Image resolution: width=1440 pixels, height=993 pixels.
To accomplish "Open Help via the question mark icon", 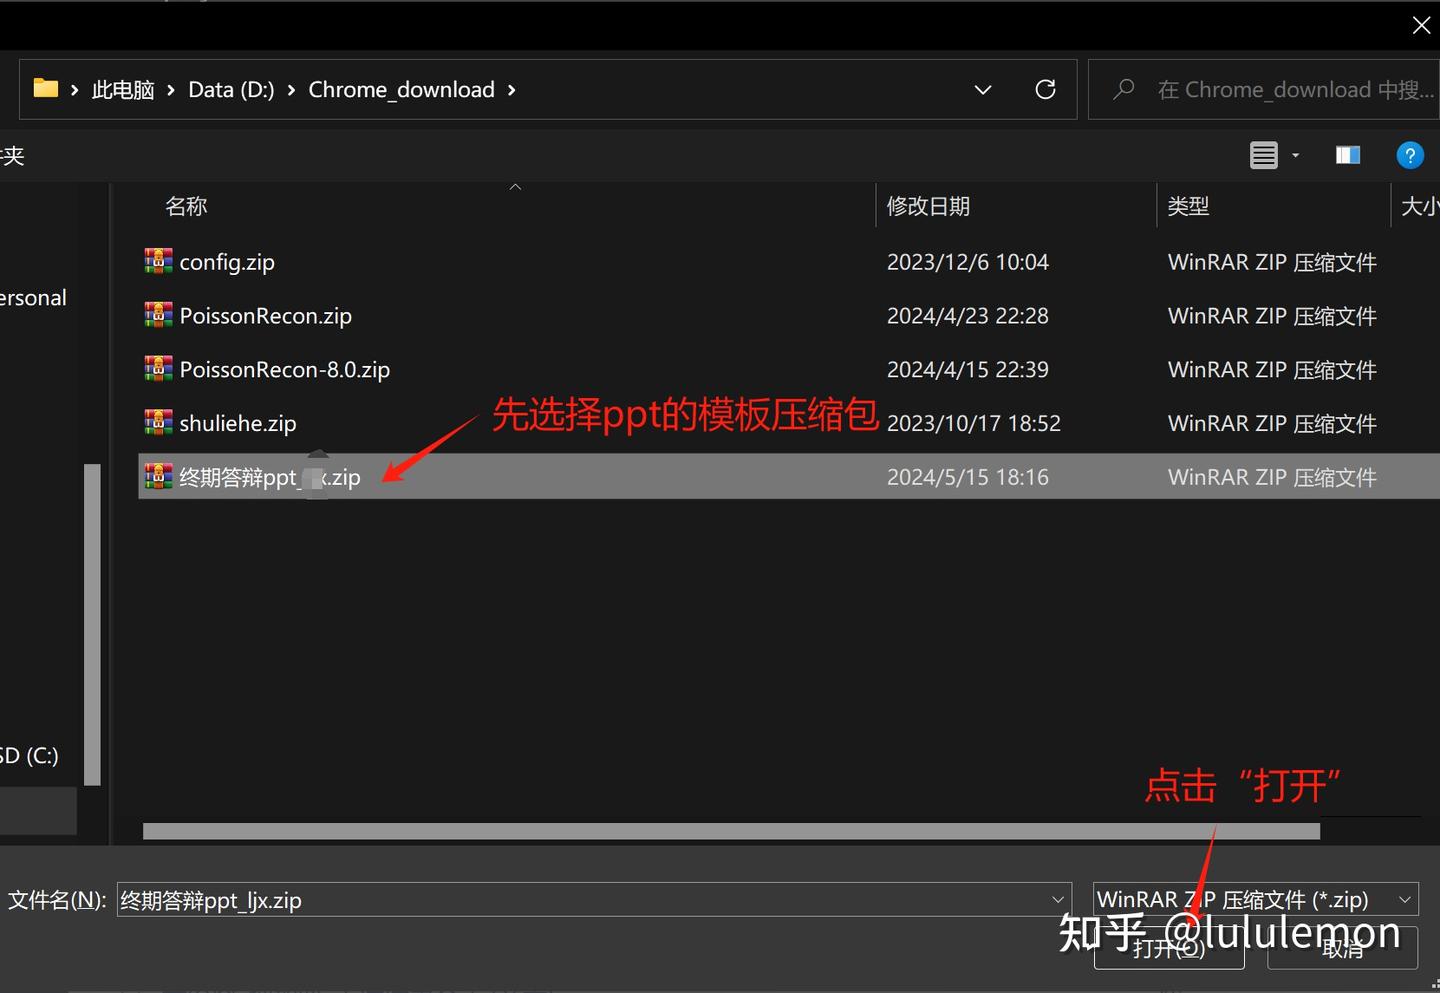I will coord(1410,155).
